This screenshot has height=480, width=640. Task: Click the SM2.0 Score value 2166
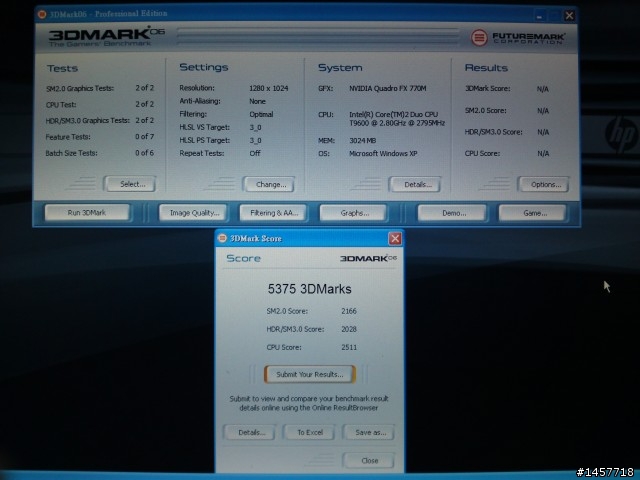tap(349, 311)
